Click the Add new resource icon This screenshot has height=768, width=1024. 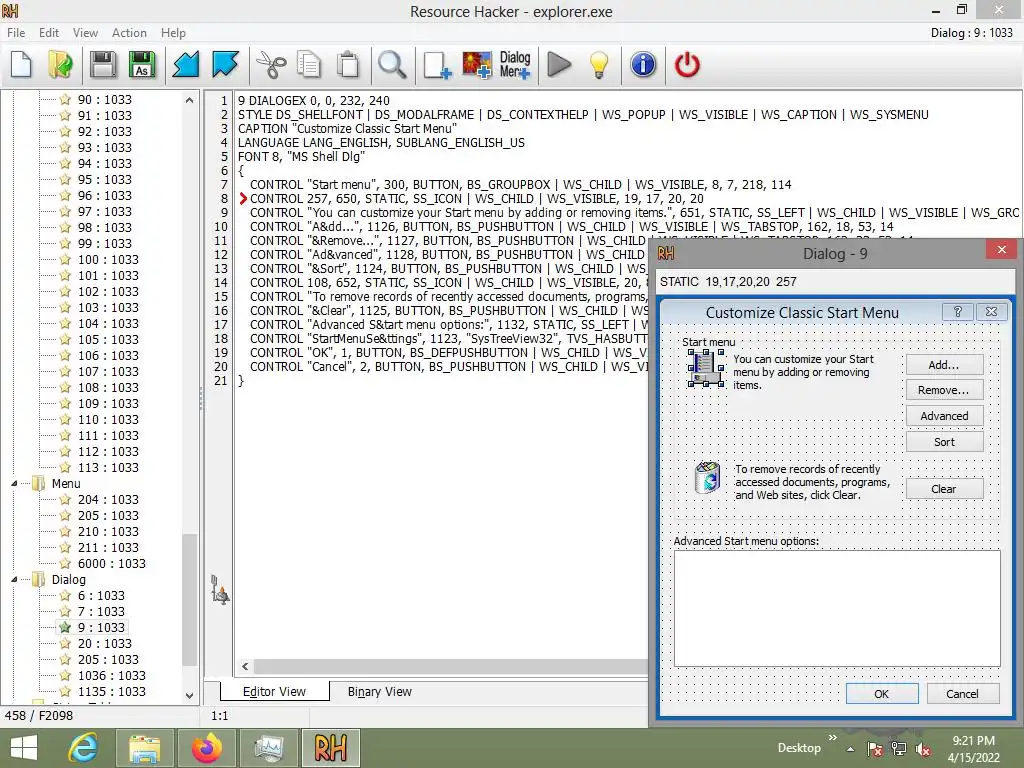pos(437,65)
